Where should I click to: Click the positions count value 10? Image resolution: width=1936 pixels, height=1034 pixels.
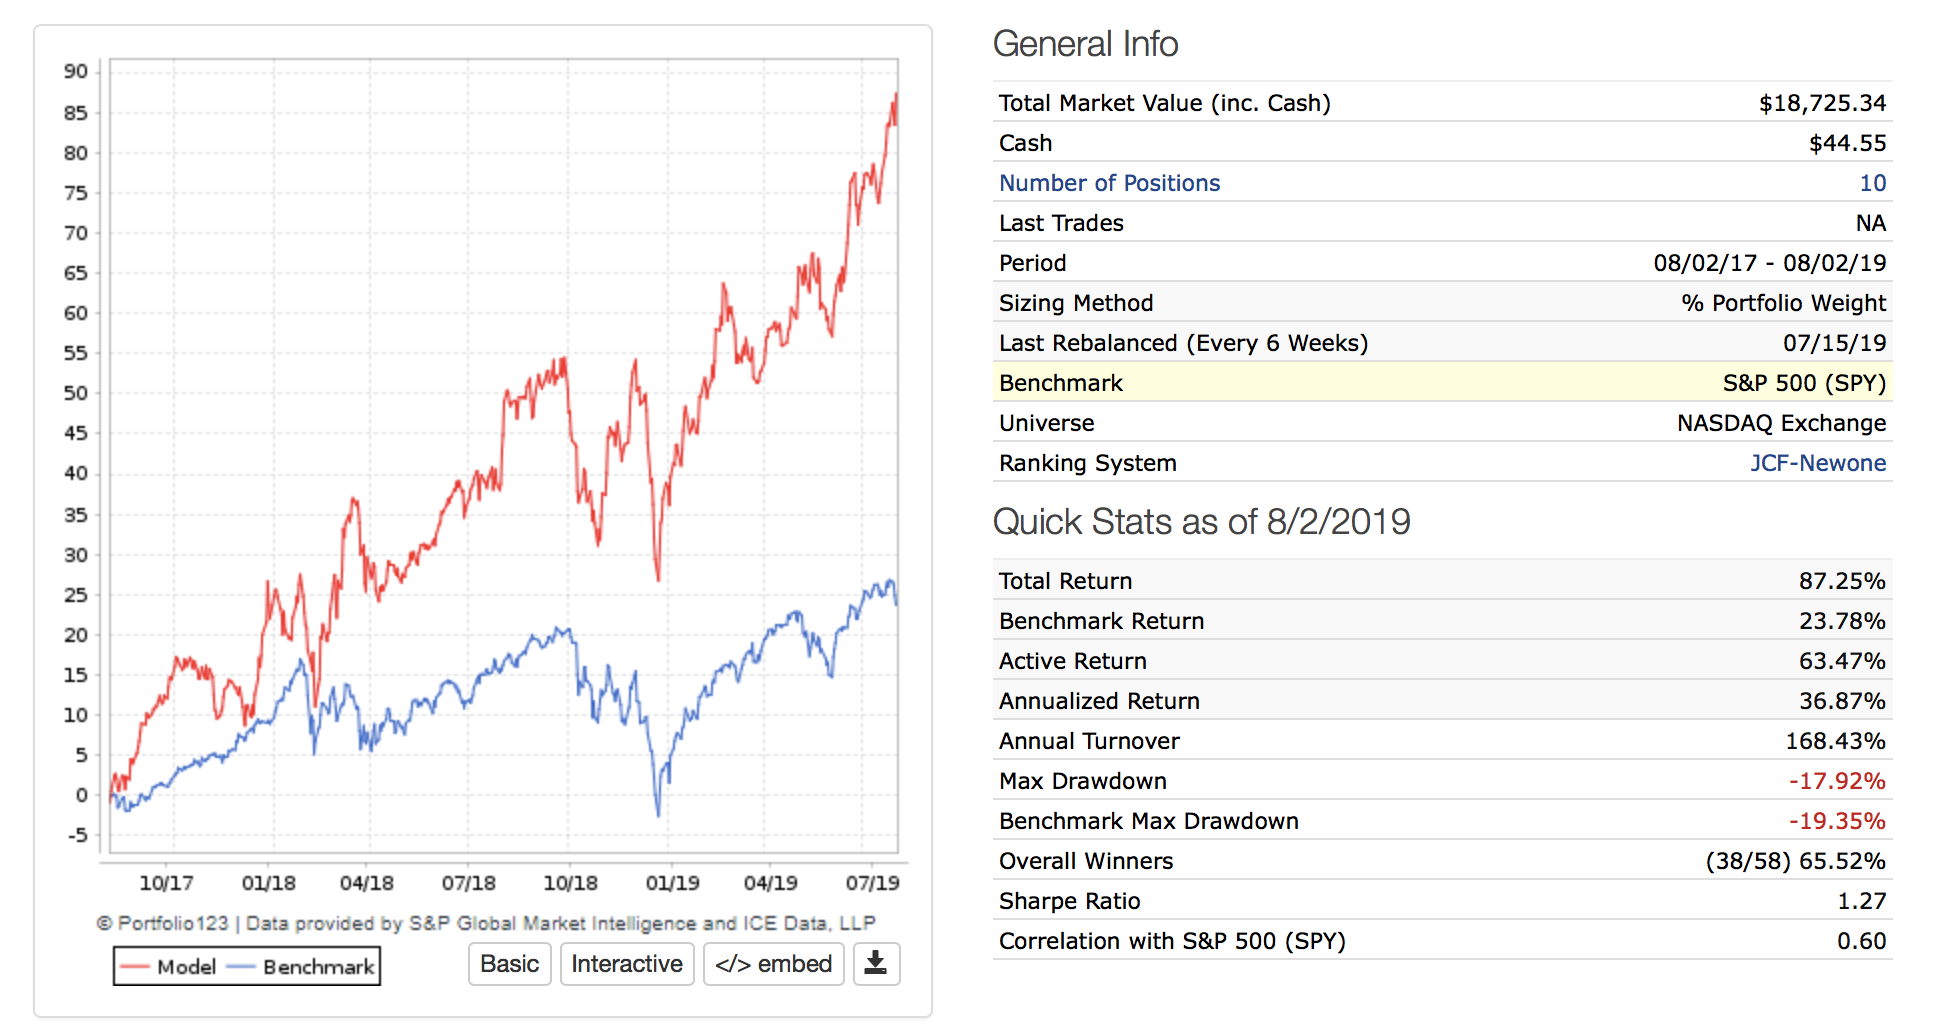pyautogui.click(x=1872, y=183)
